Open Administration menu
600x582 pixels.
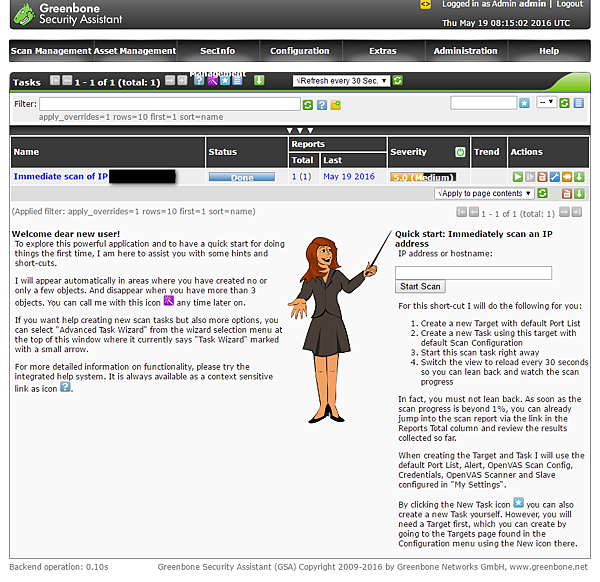465,51
